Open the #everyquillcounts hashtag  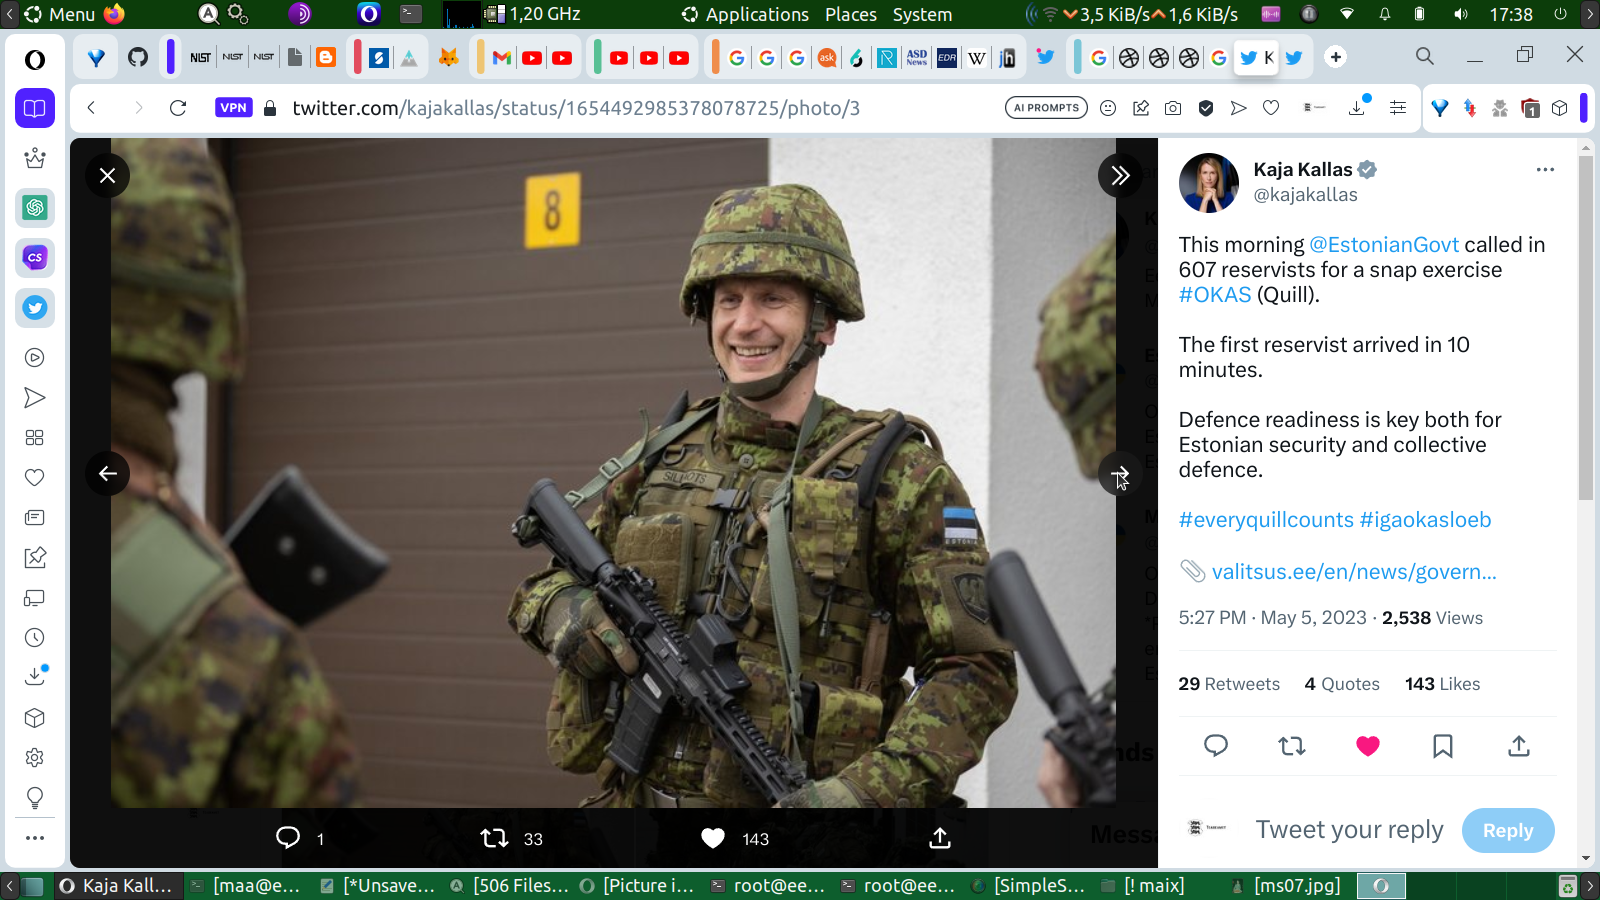click(1266, 520)
